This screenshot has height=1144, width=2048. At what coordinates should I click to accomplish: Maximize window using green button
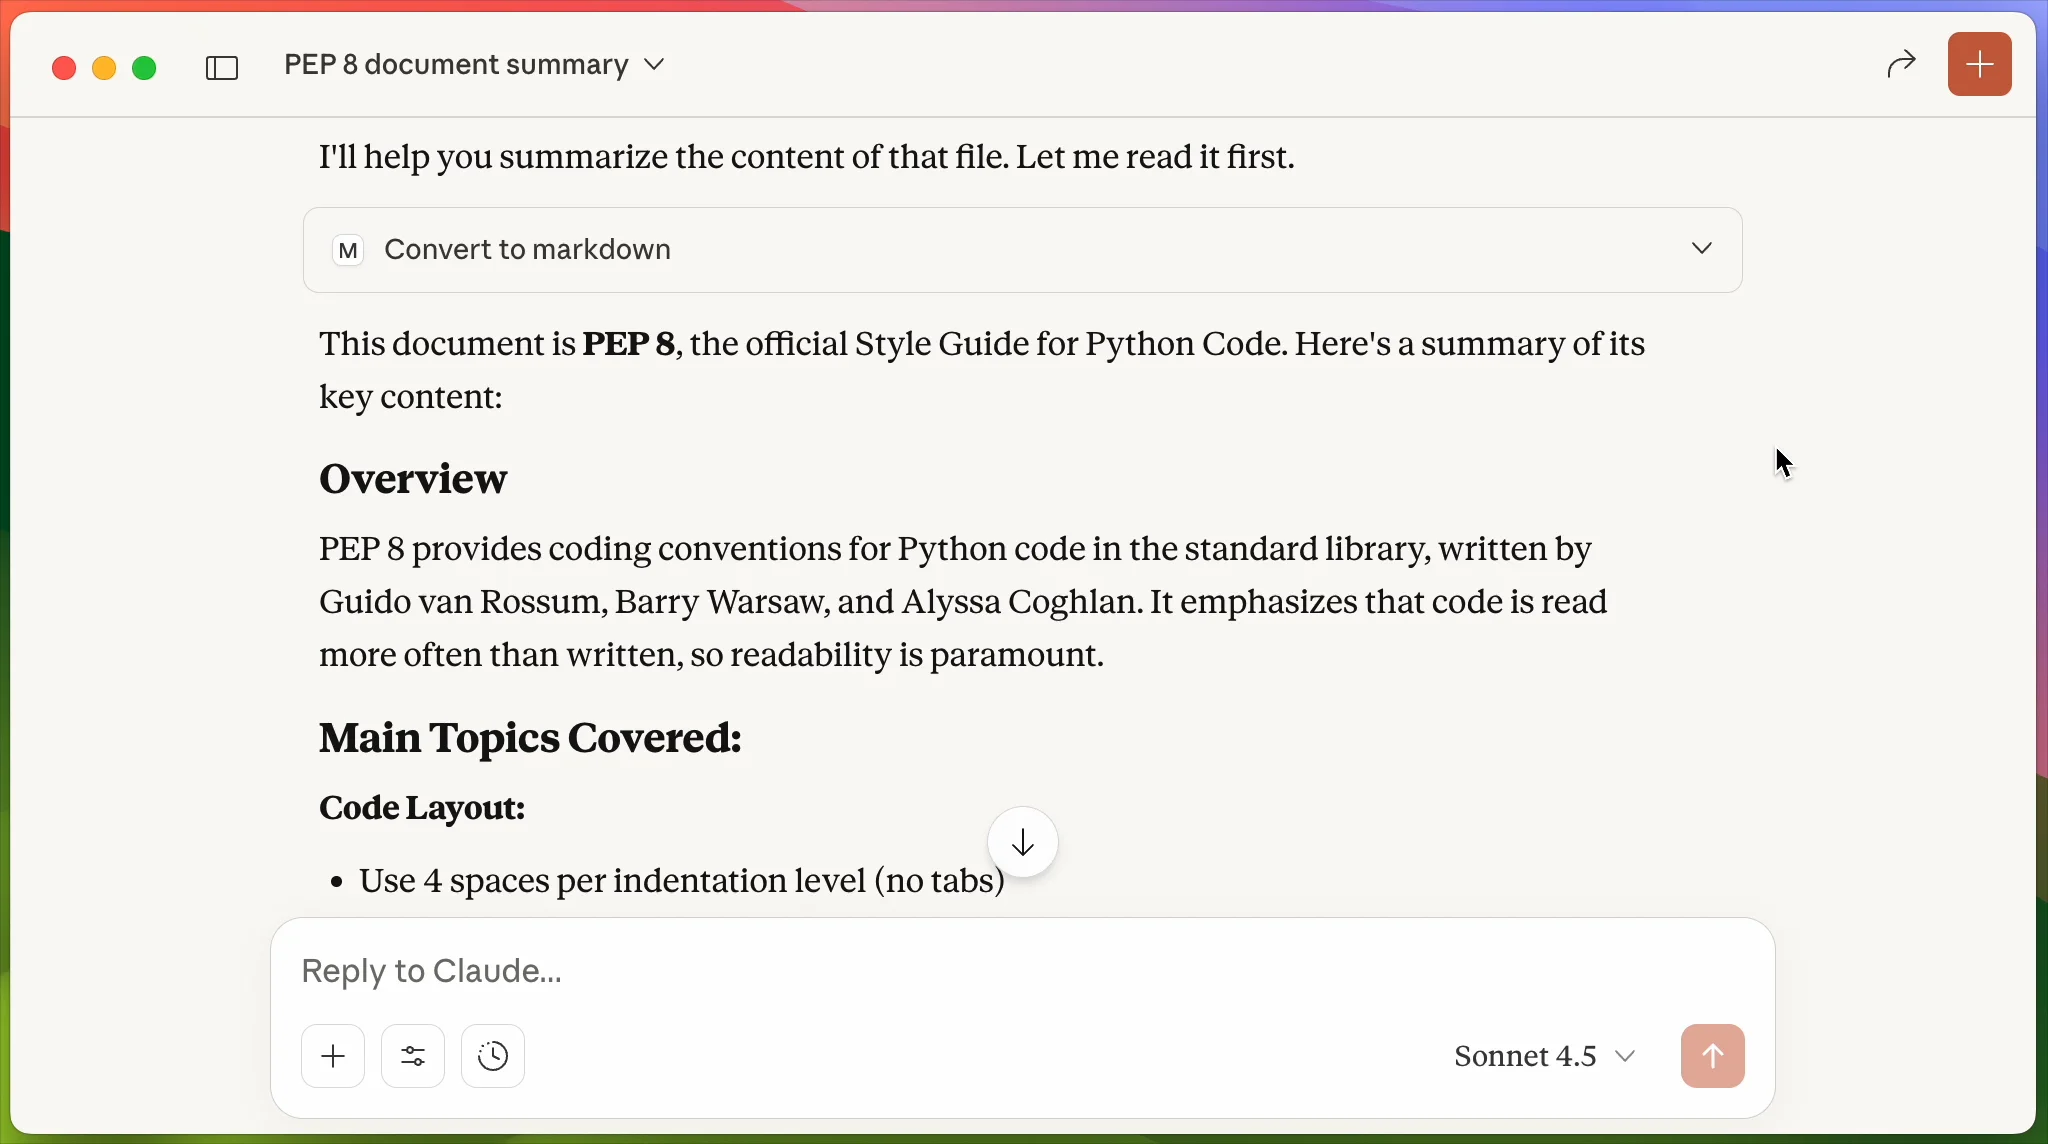pyautogui.click(x=144, y=68)
